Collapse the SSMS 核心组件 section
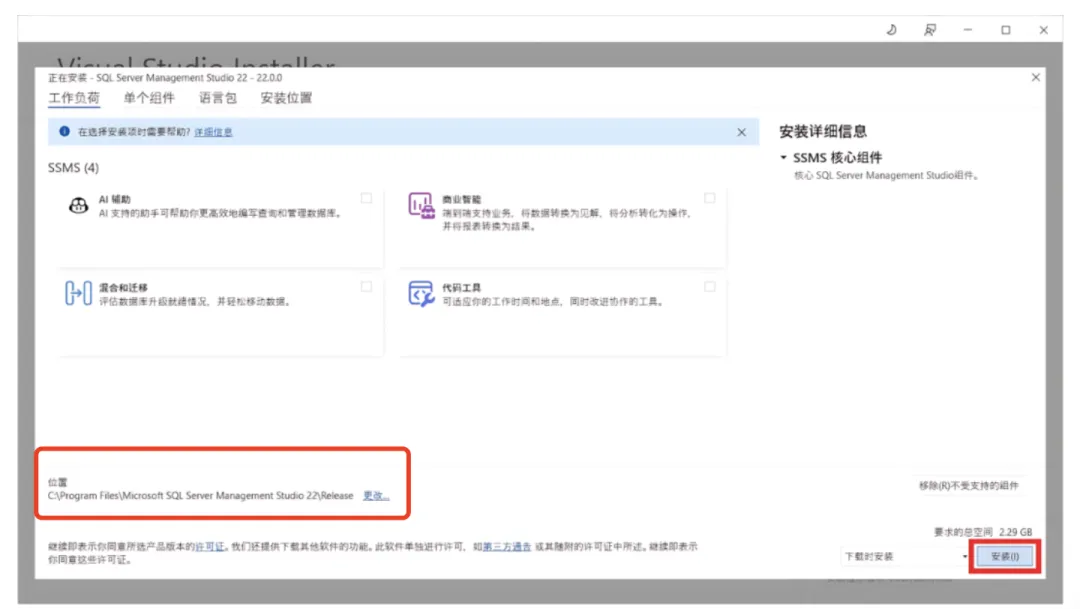This screenshot has height=609, width=1080. [x=783, y=157]
